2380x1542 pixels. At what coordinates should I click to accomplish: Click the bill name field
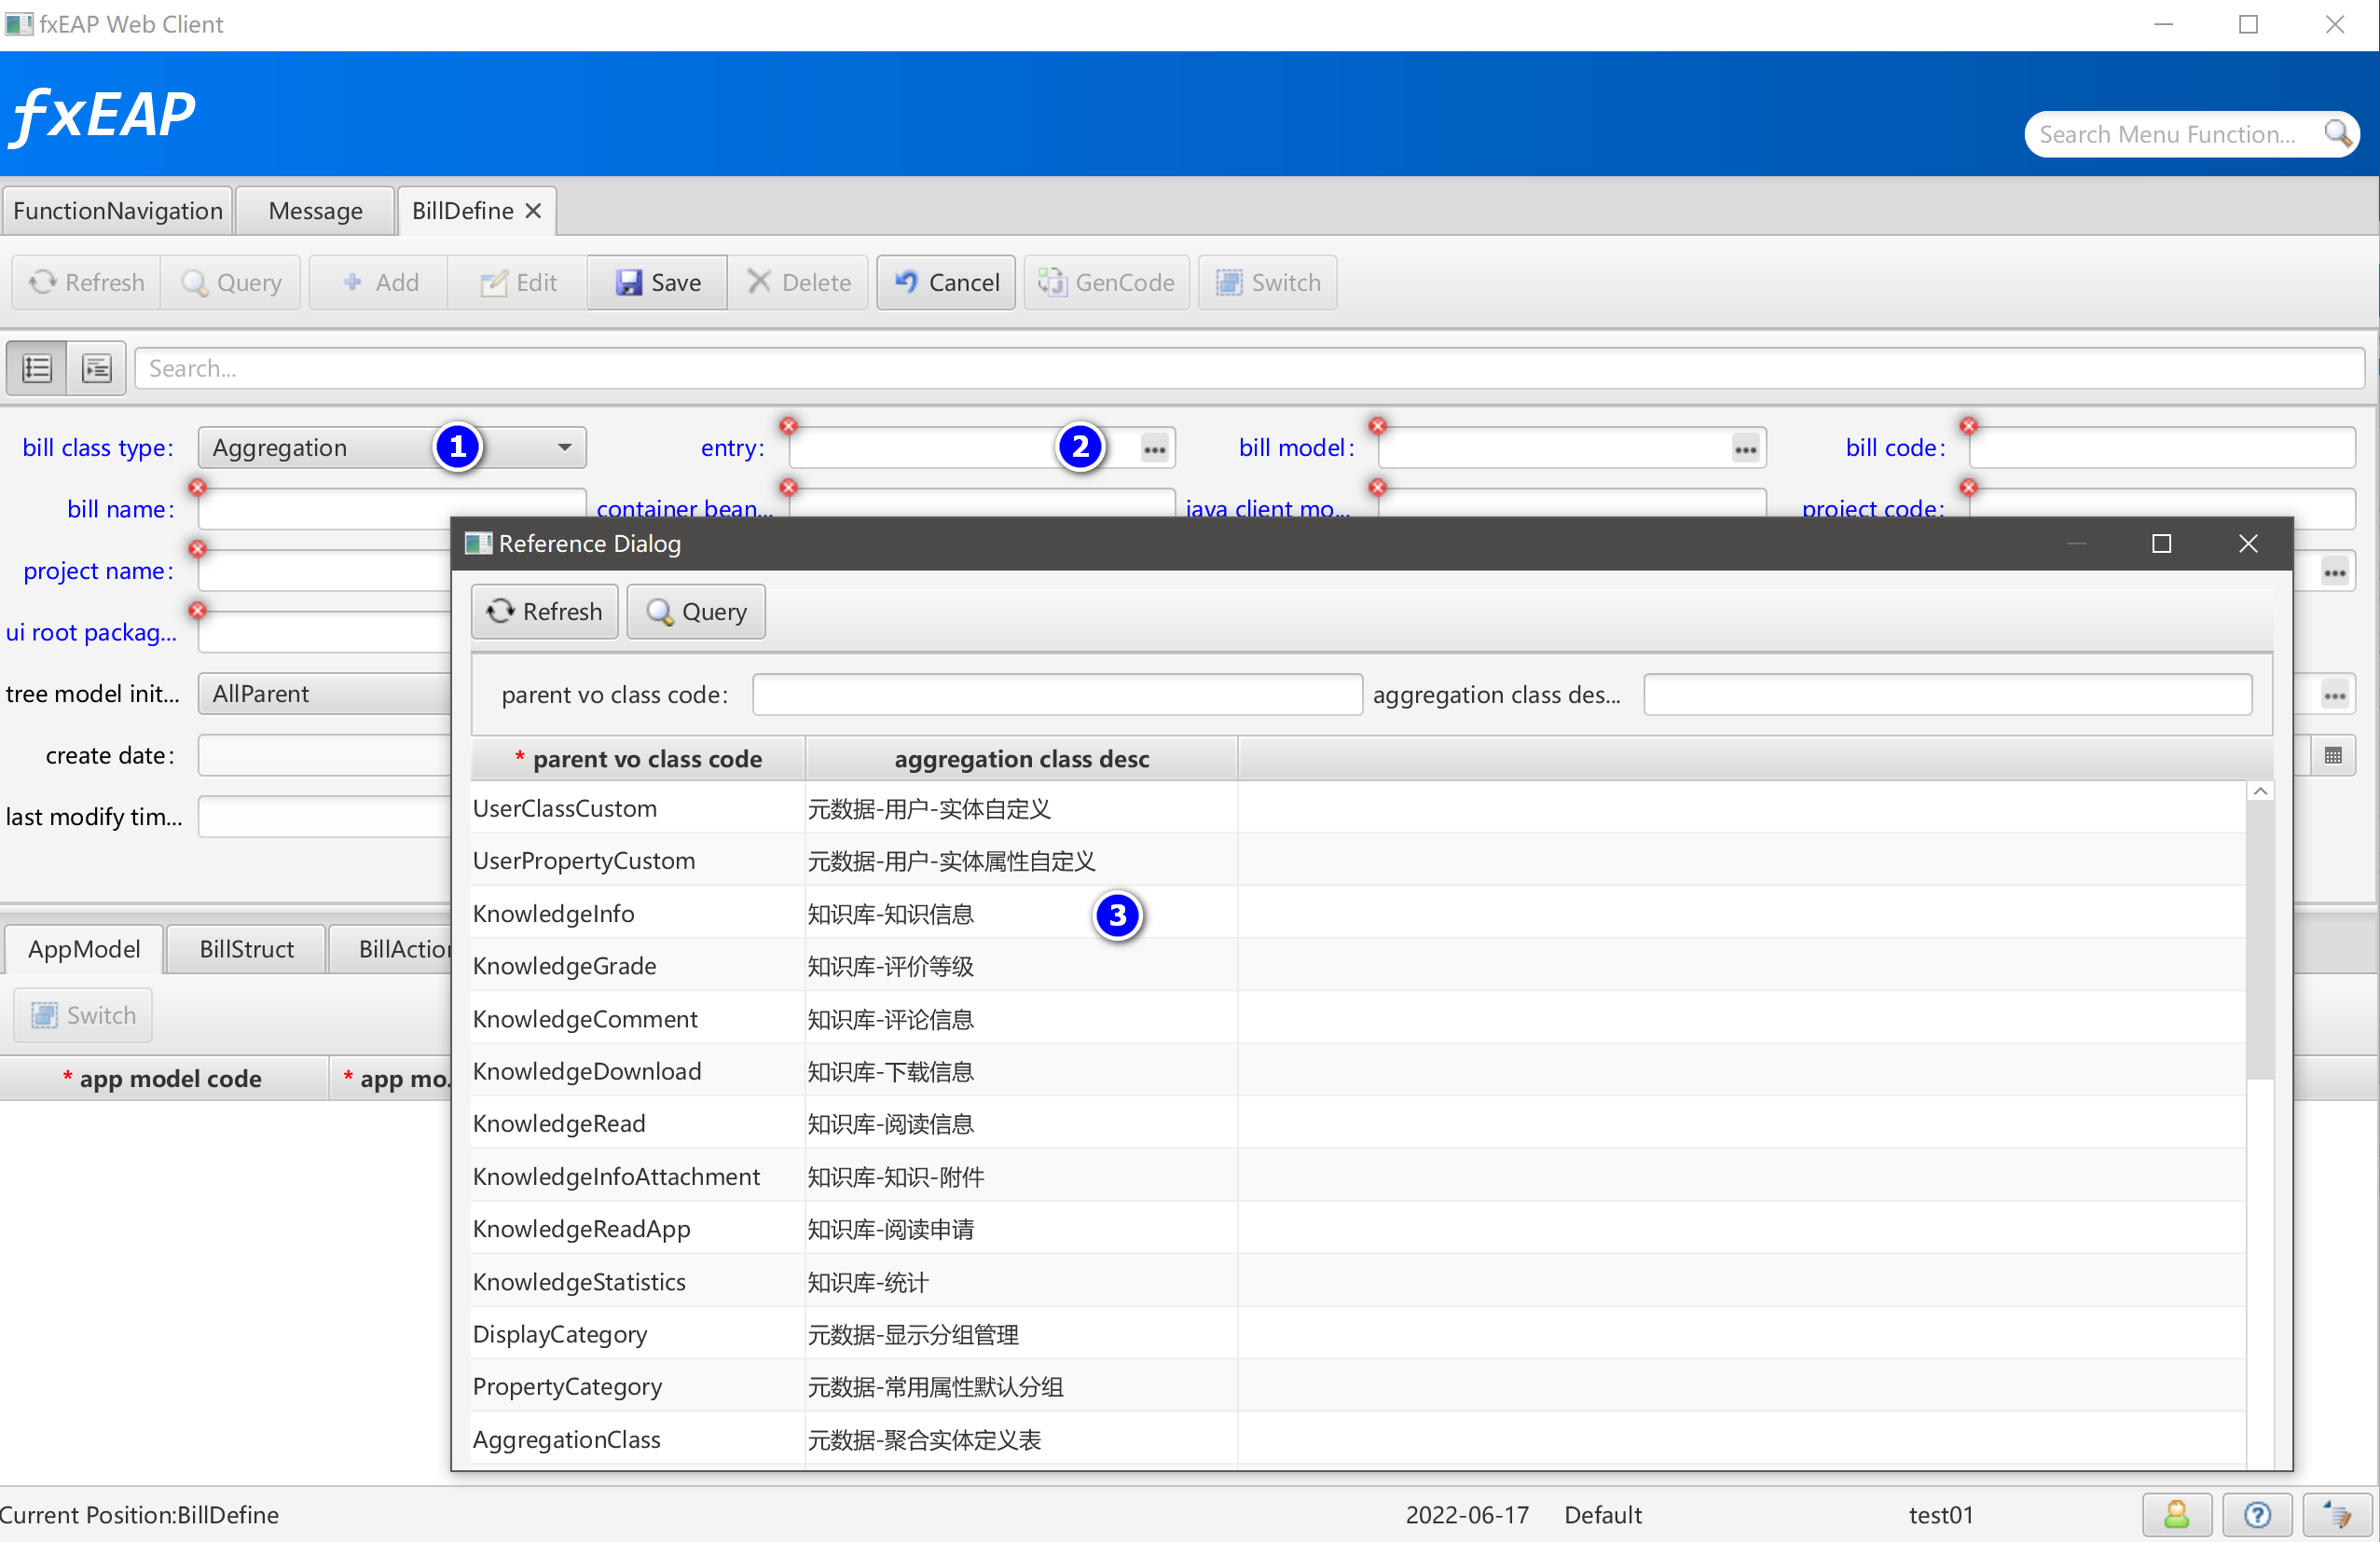(392, 508)
